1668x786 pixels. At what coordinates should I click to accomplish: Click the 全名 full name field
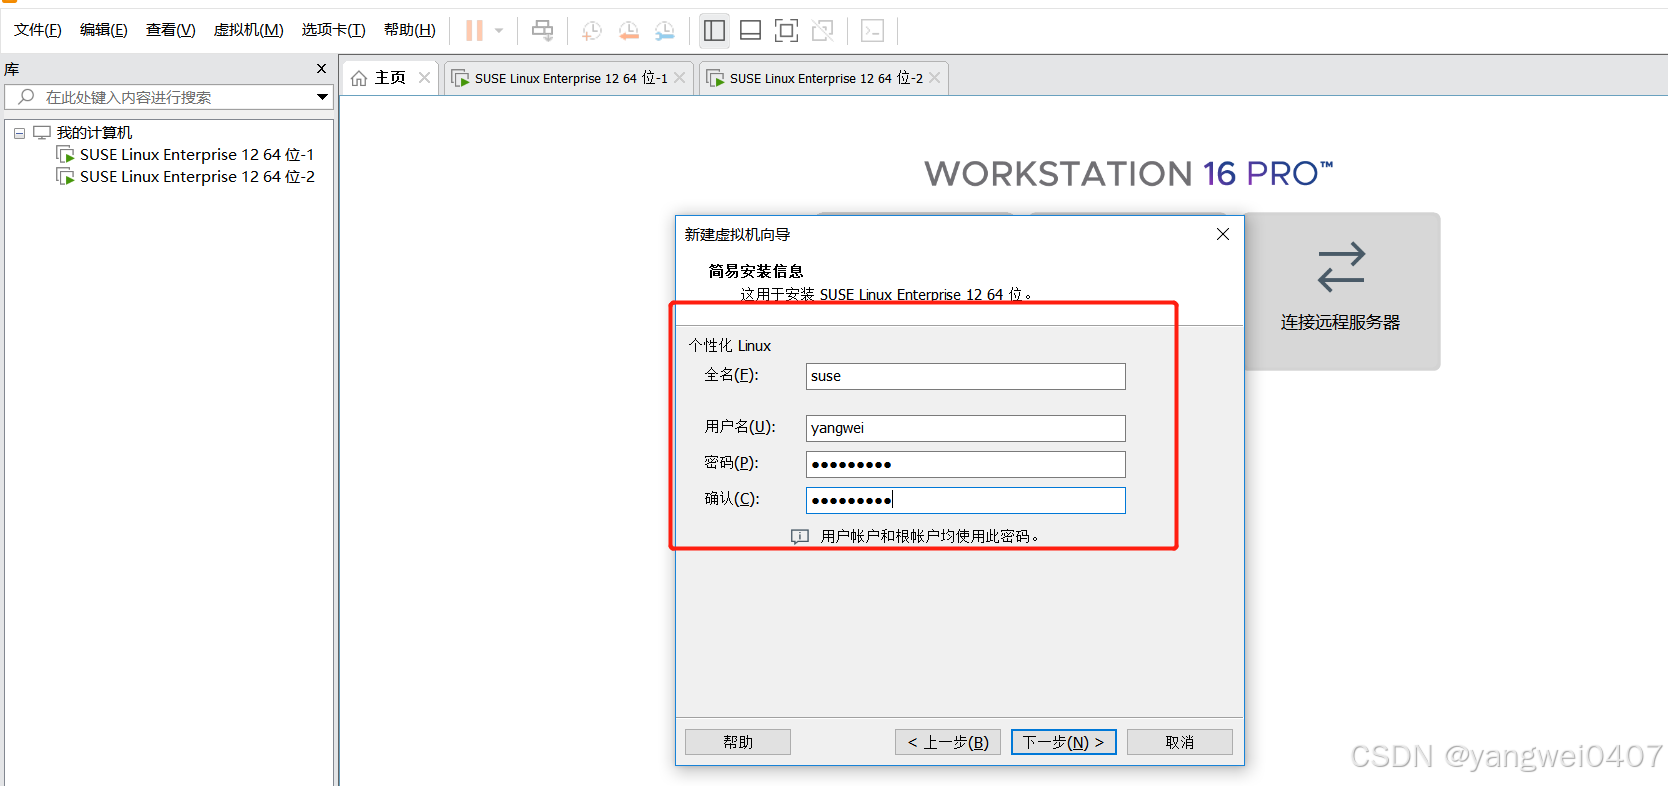click(x=966, y=376)
